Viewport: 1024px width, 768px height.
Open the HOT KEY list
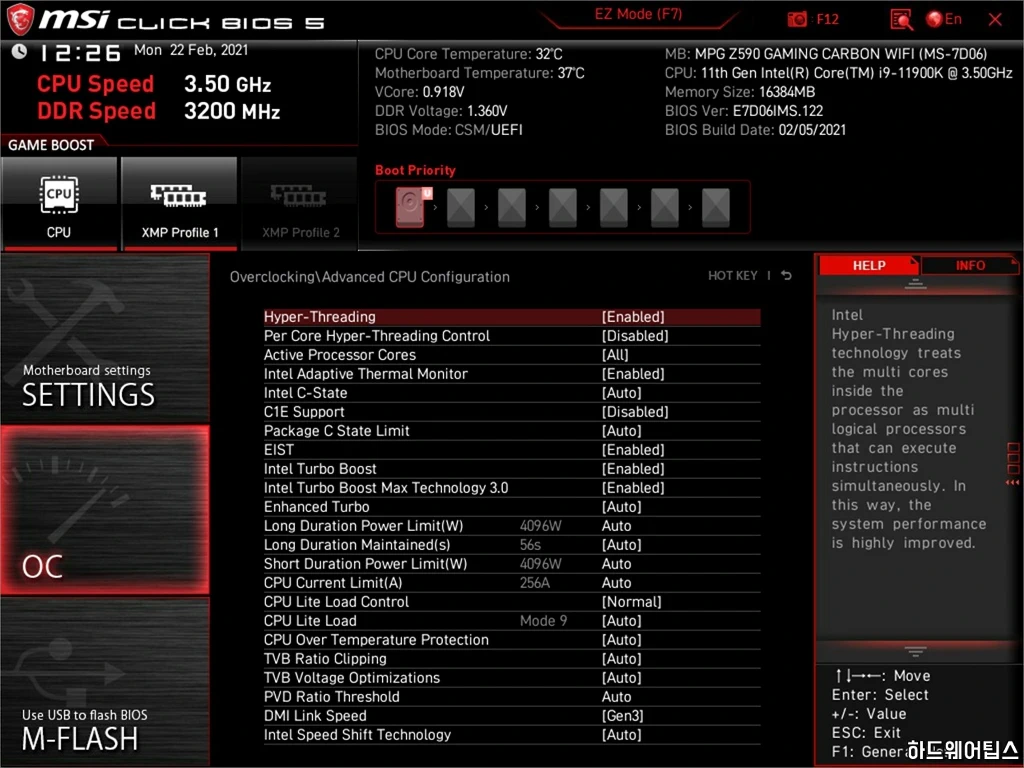pos(733,276)
